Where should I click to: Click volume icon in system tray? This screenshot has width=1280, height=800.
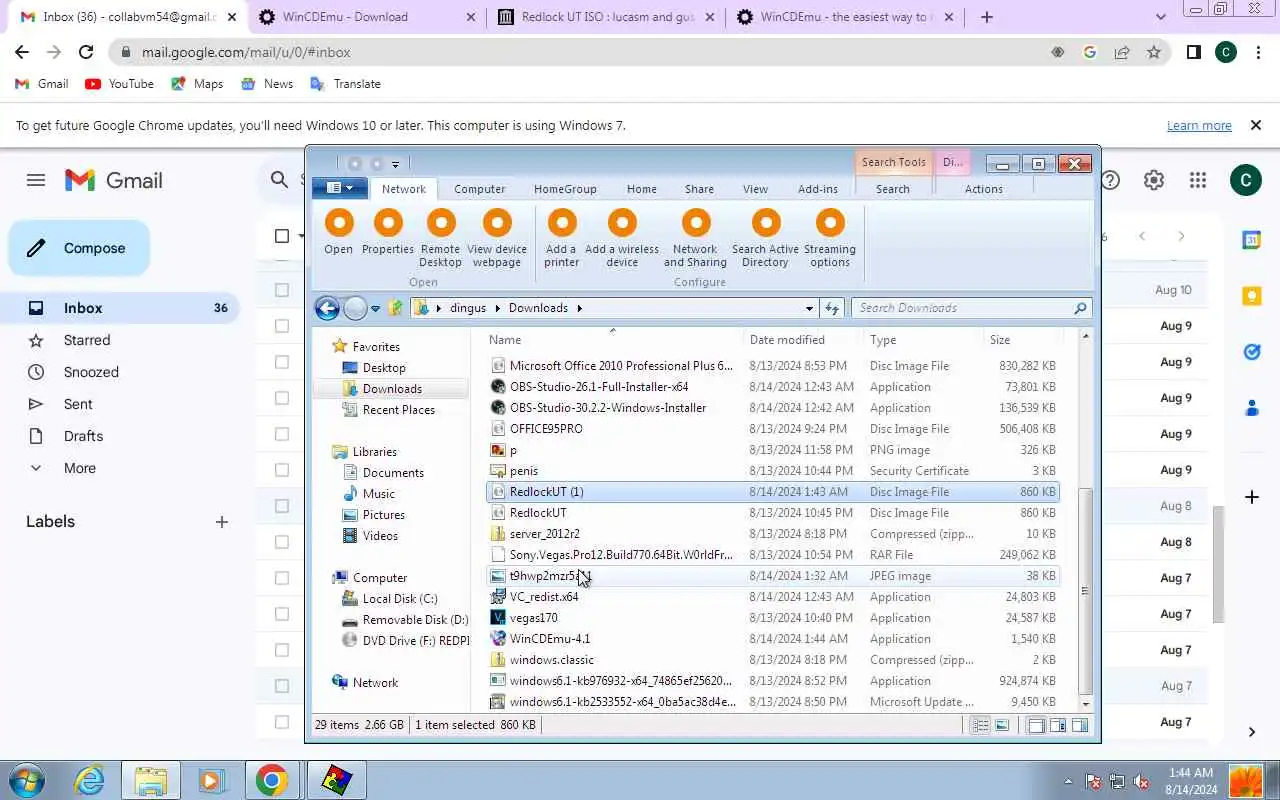click(1141, 782)
